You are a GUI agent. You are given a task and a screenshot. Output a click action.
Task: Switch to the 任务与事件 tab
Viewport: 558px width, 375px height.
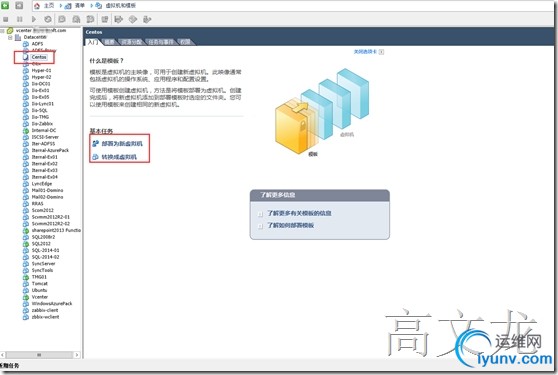[x=161, y=42]
